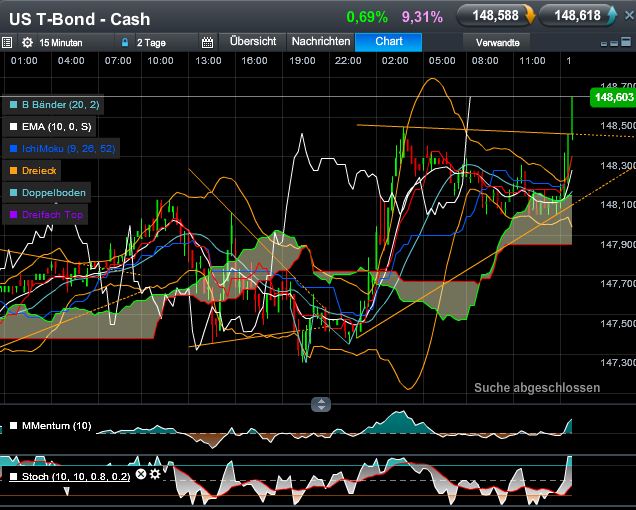The image size is (636, 510).
Task: Open the list view icon in the toolbar
Action: click(7, 42)
